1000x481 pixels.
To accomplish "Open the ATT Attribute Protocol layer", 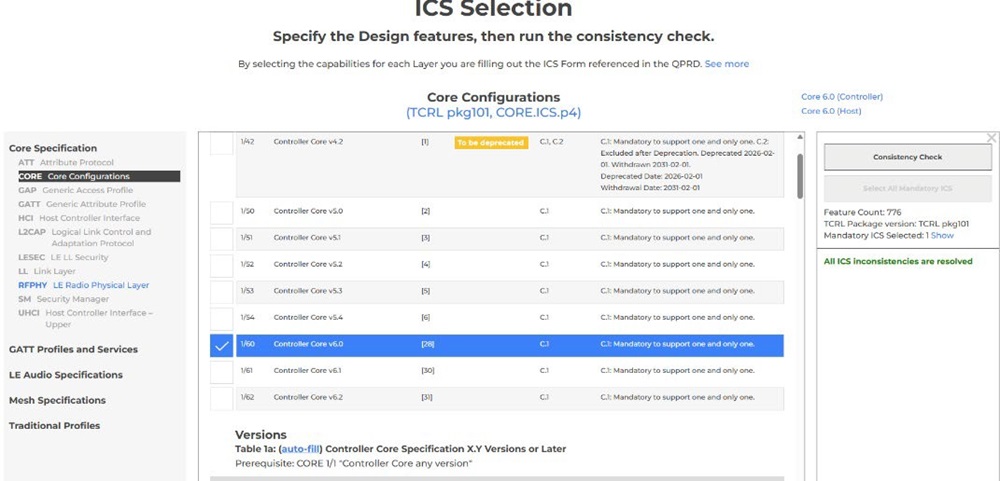I will click(x=66, y=162).
